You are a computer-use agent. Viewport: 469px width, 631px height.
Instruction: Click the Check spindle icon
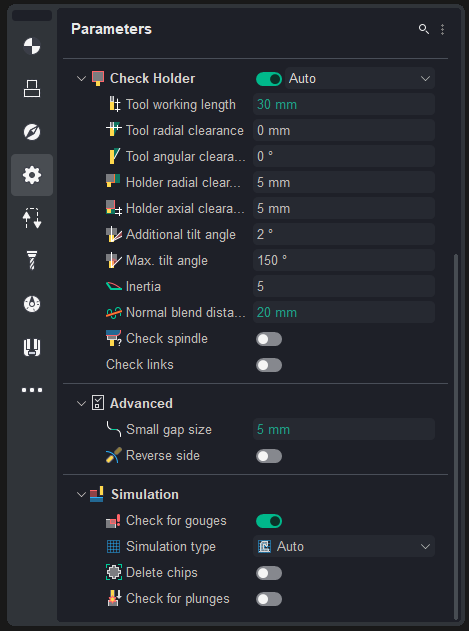pyautogui.click(x=114, y=338)
